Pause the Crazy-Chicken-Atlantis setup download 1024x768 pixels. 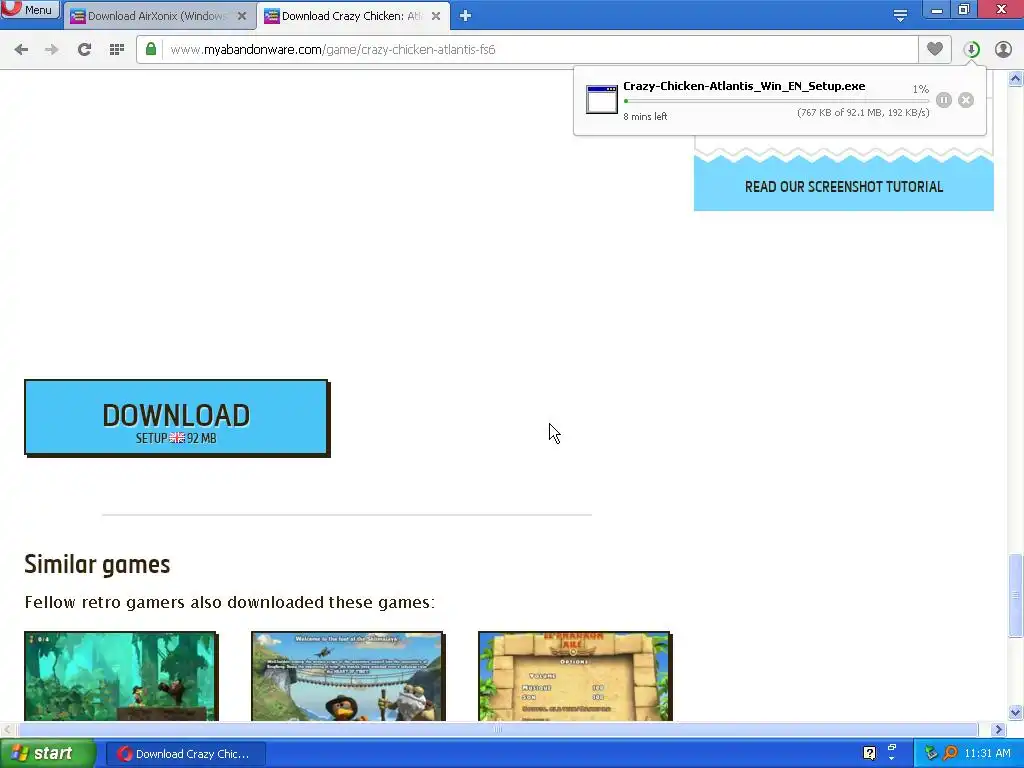[944, 100]
